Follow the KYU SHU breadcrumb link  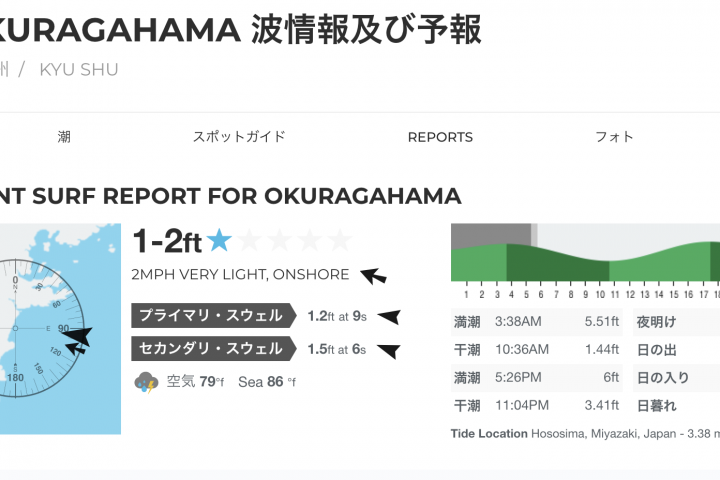tap(79, 69)
